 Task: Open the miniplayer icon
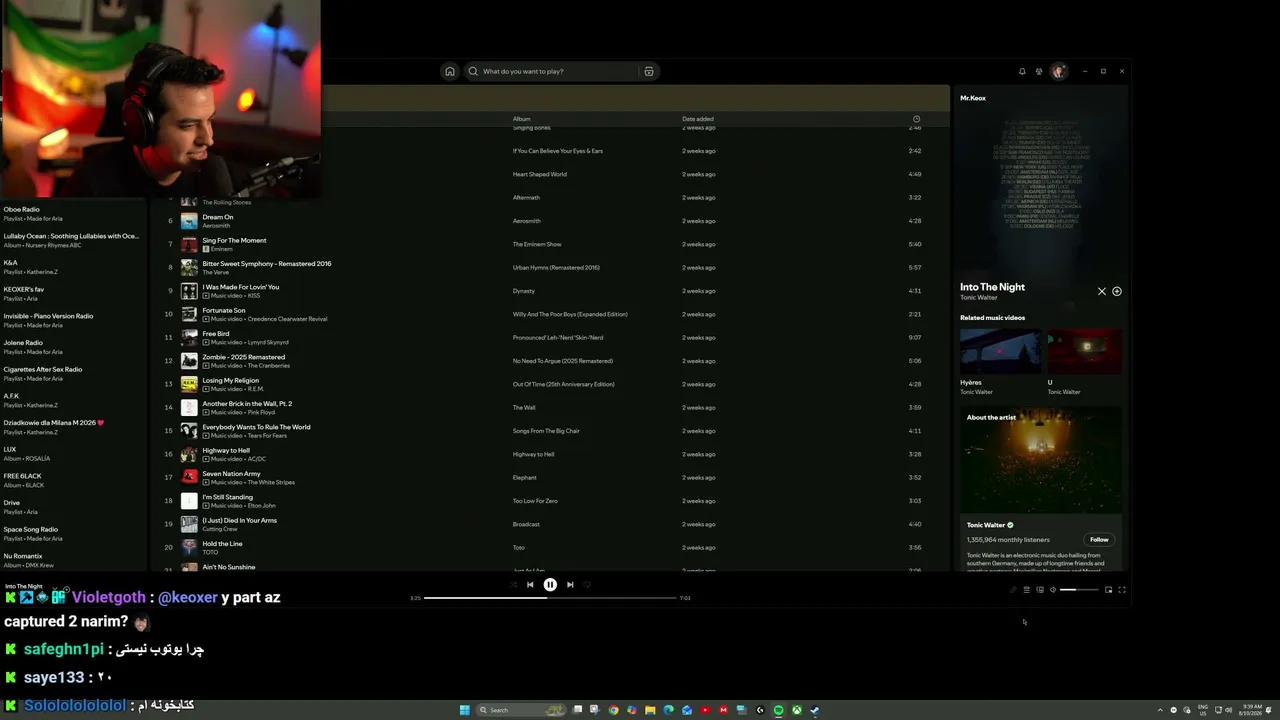click(1108, 590)
